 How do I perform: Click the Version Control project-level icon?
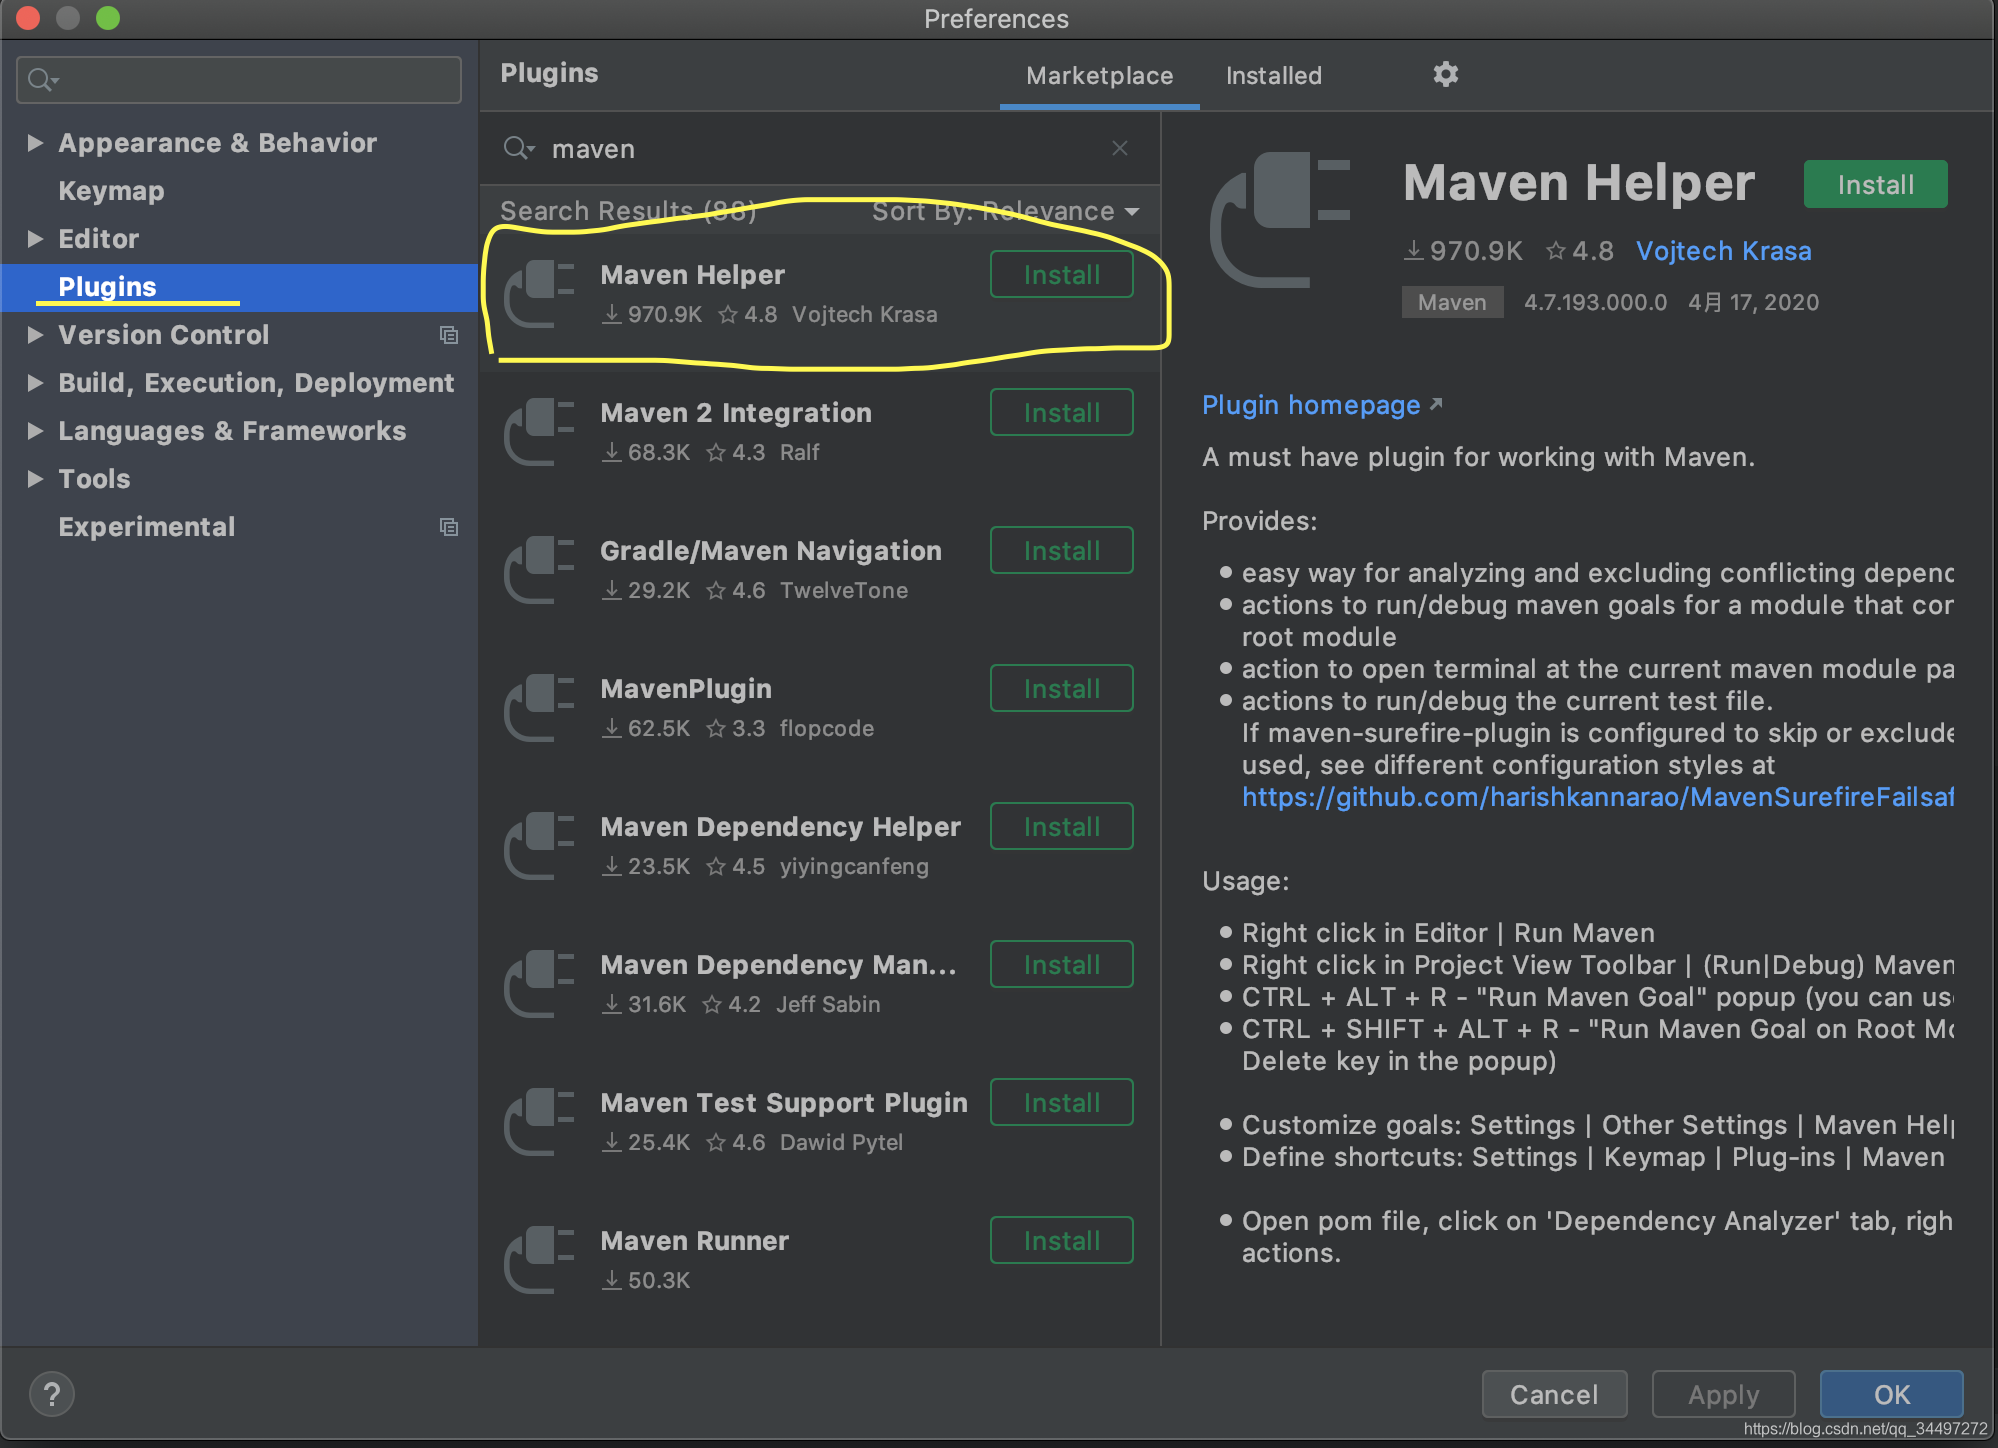click(449, 335)
